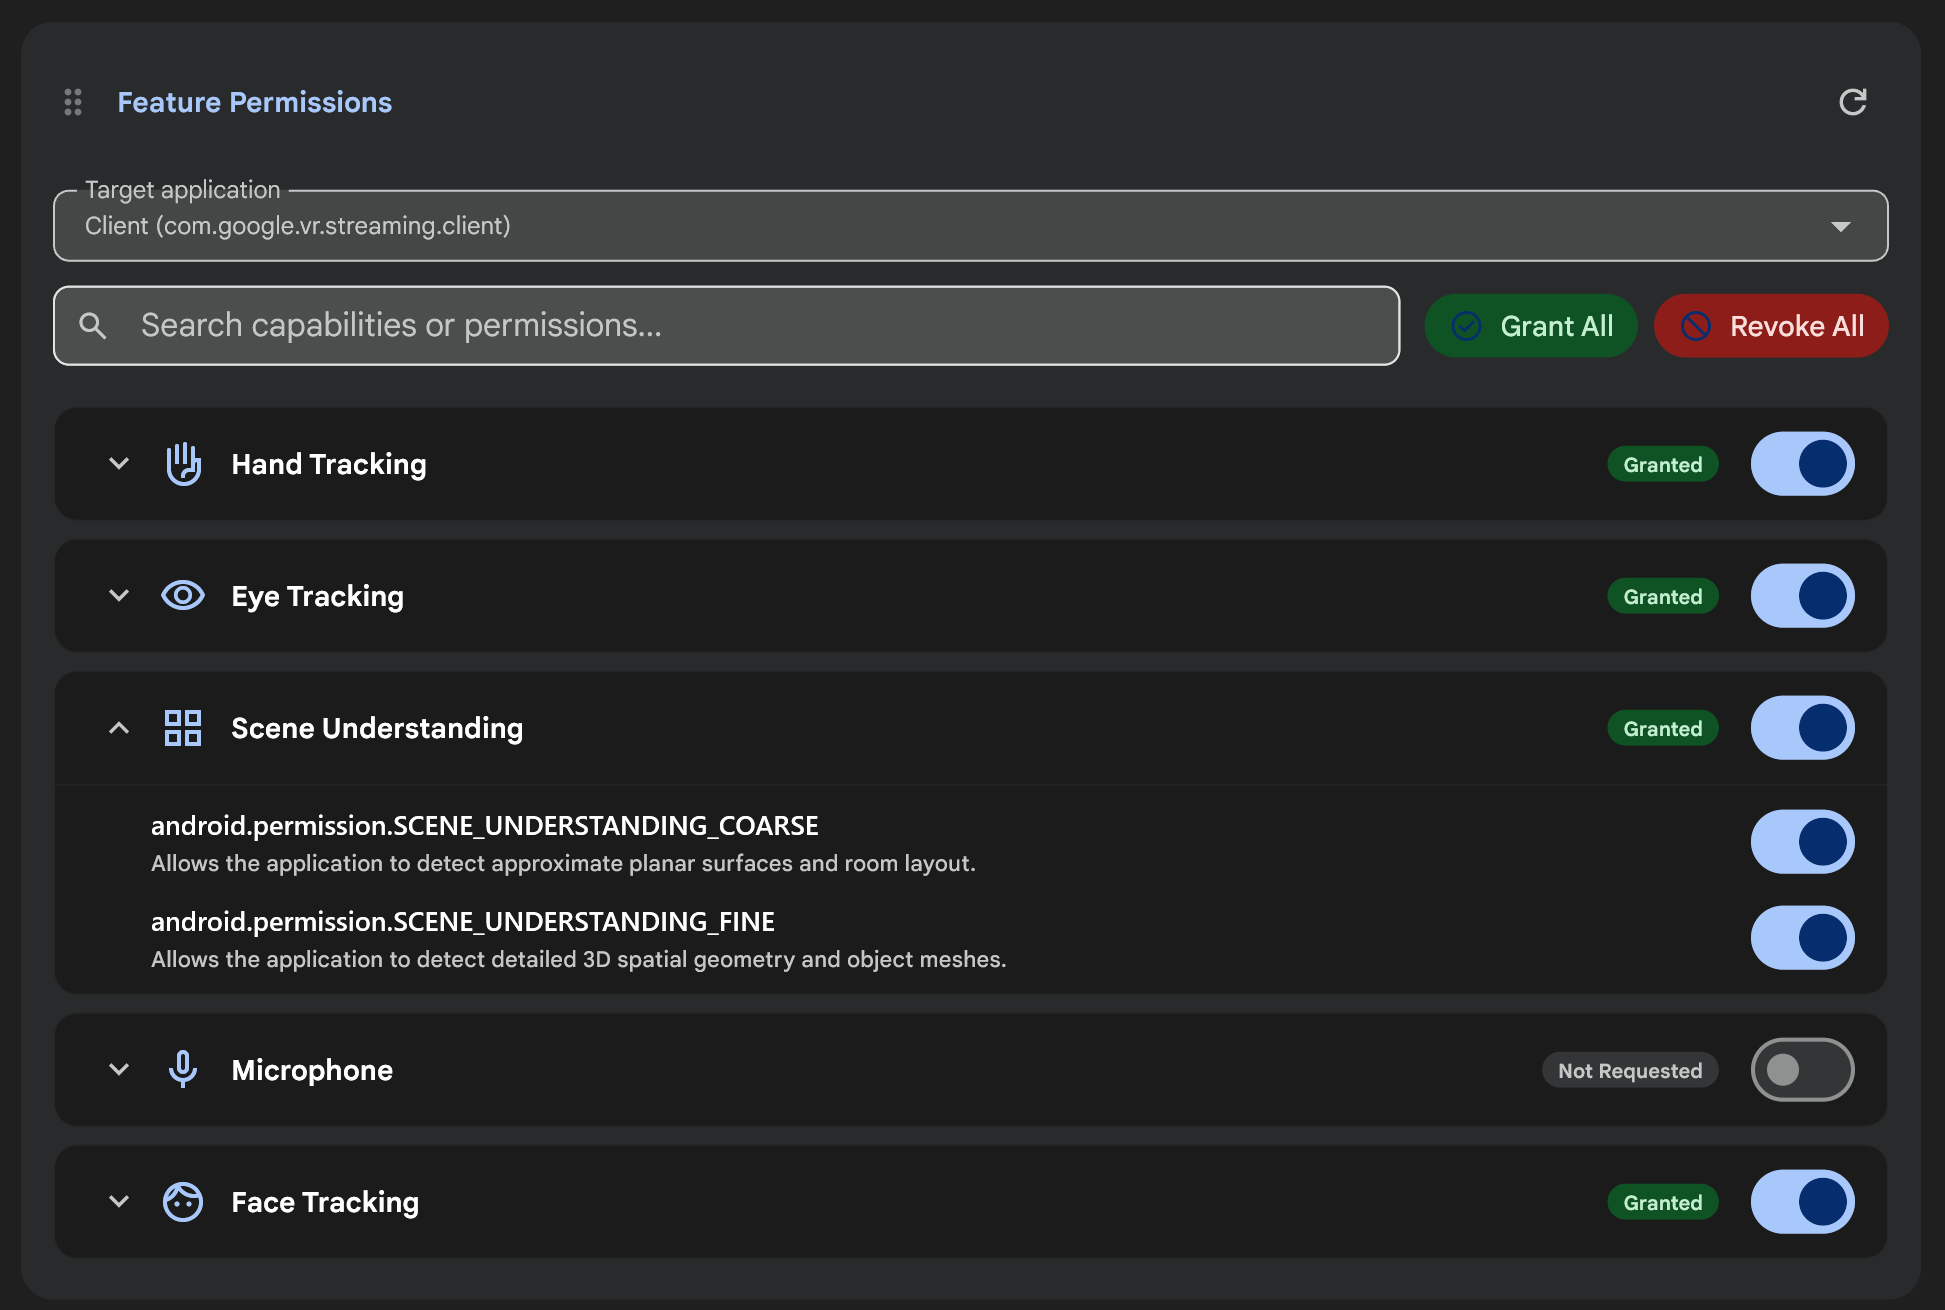Viewport: 1945px width, 1310px height.
Task: Click the Eye Tracking label
Action: pyautogui.click(x=318, y=596)
